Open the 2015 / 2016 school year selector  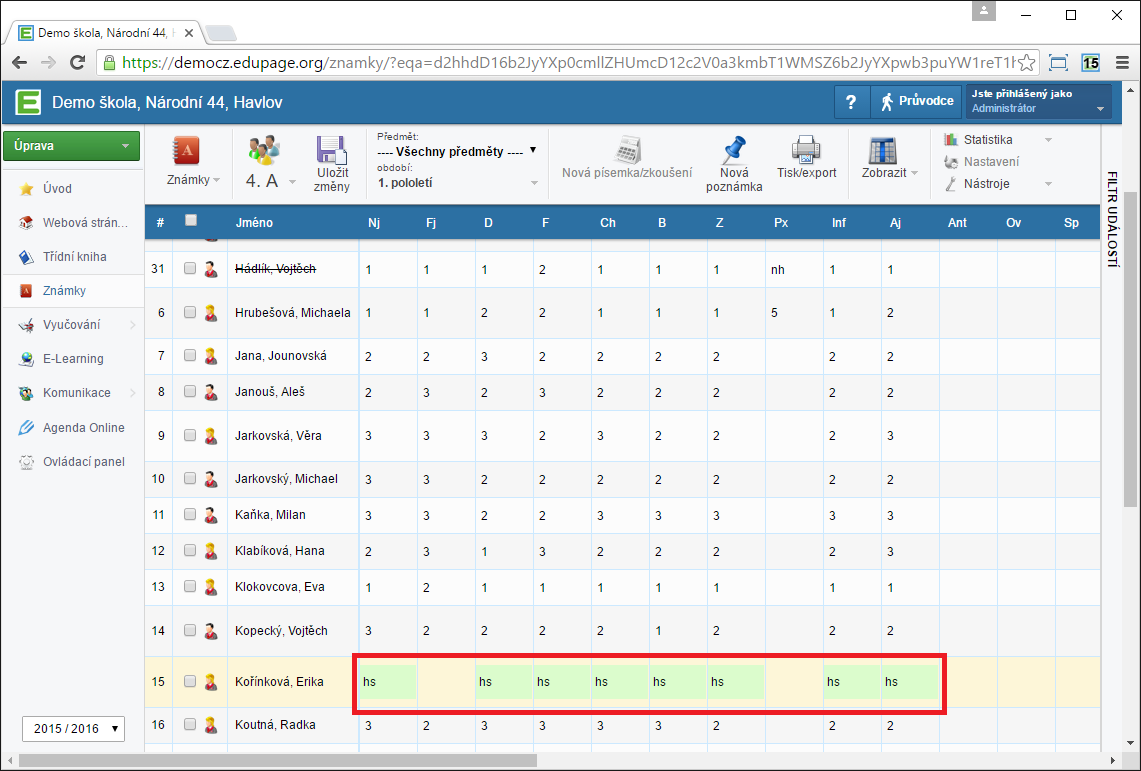coord(73,729)
